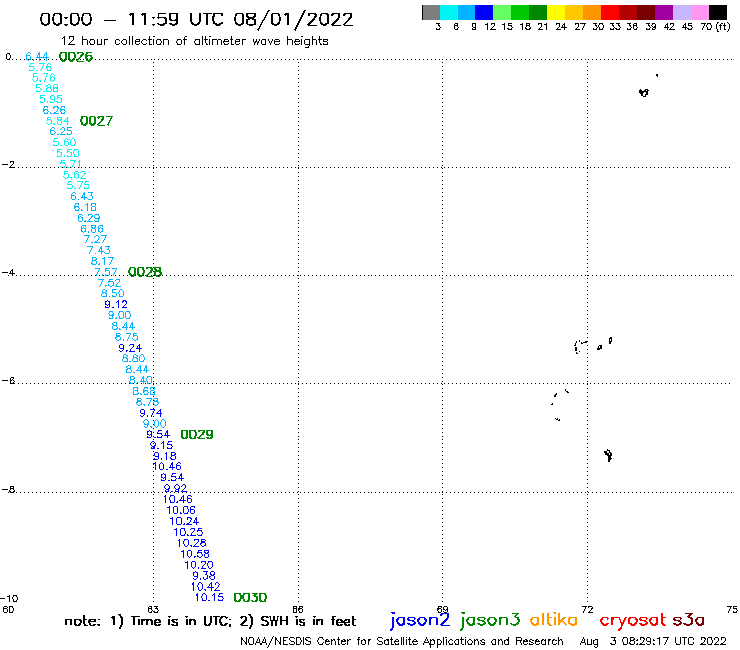
Task: Click the SWH units note text
Action: tap(298, 621)
